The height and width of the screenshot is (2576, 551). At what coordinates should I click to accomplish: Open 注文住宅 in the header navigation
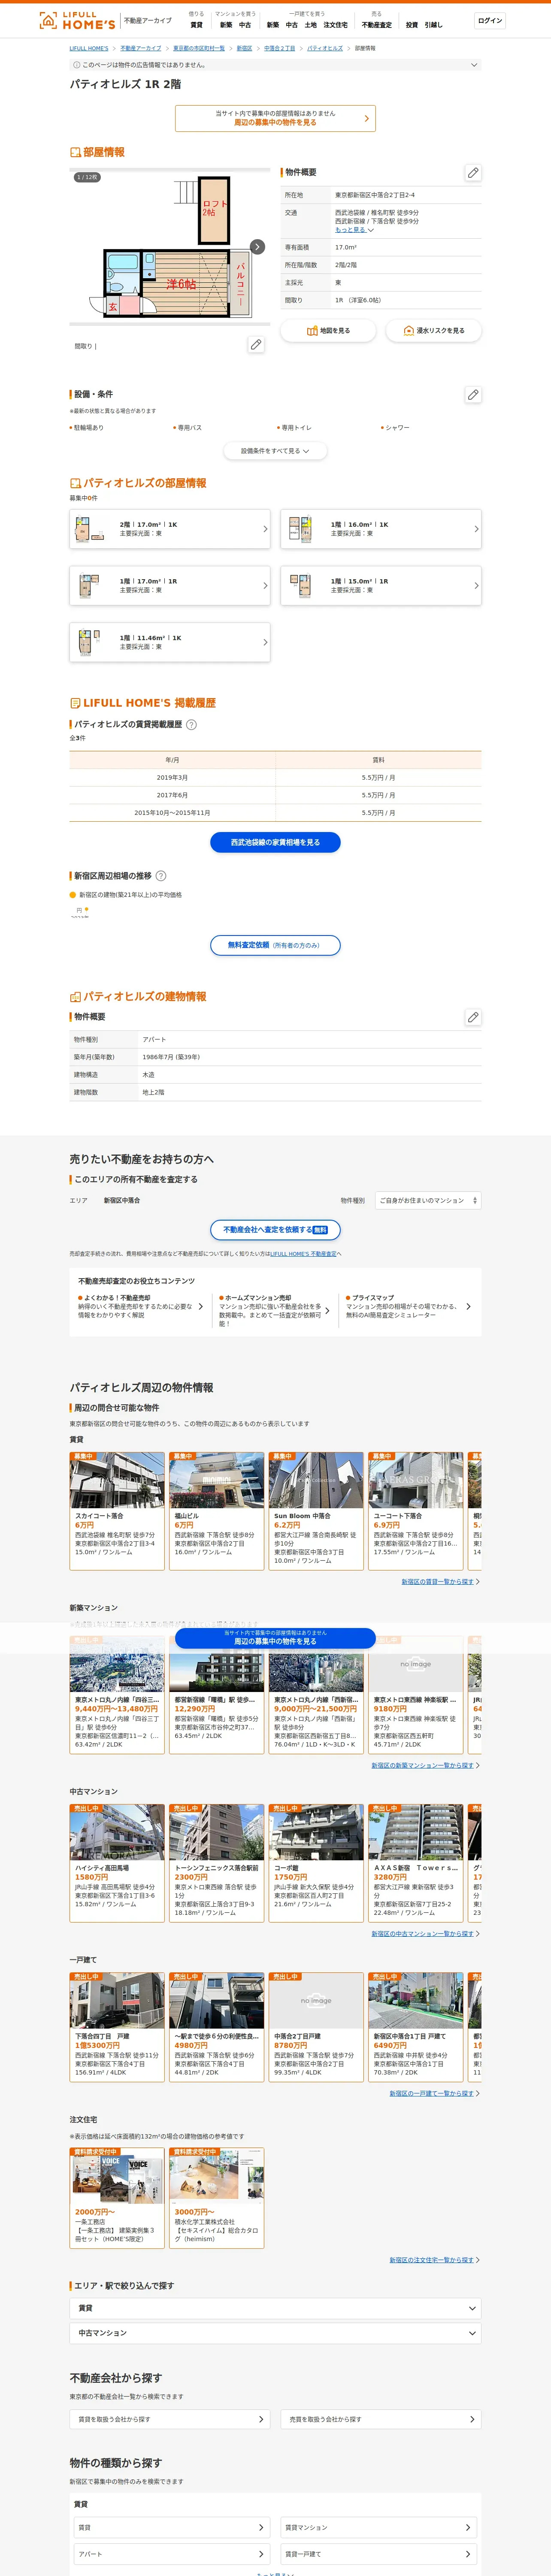pyautogui.click(x=336, y=25)
